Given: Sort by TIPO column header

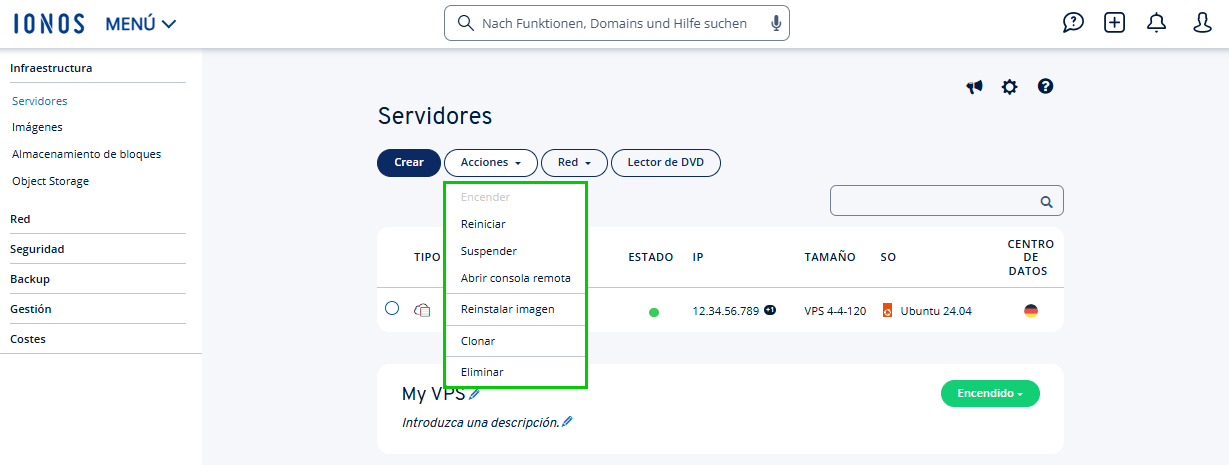Looking at the screenshot, I should click(427, 257).
